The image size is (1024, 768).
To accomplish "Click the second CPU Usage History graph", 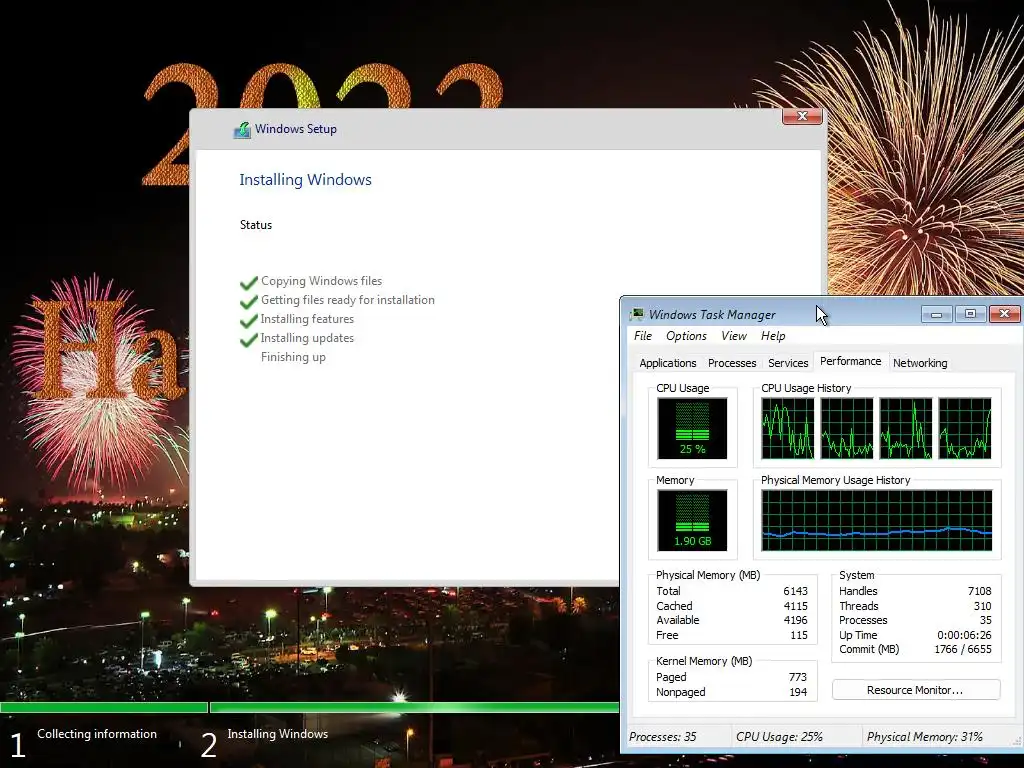I will (846, 428).
